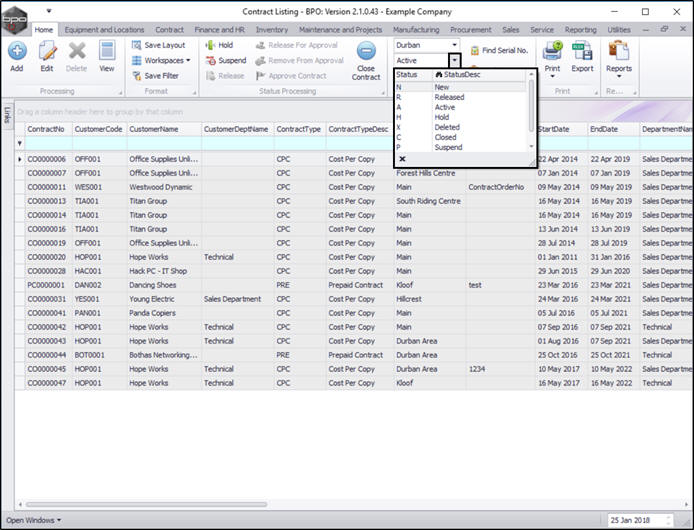Click customer name Panda Copiers
The image size is (694, 530).
coord(152,313)
